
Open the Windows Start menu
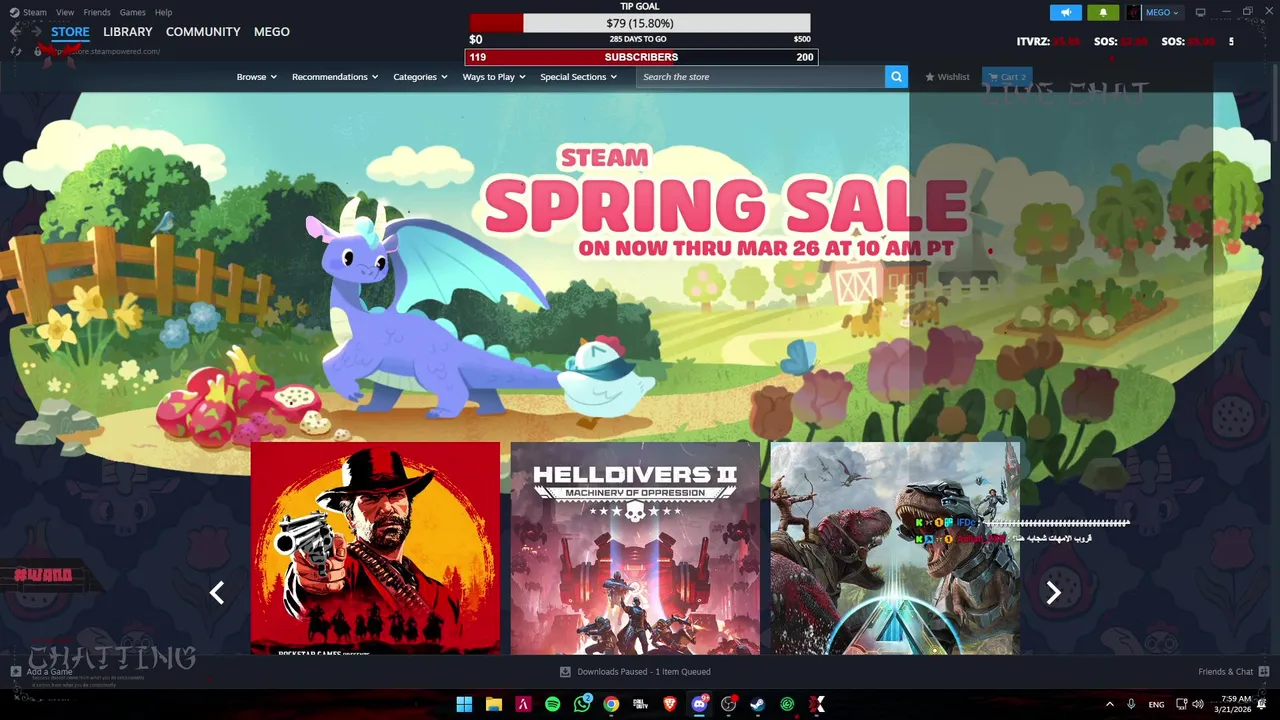(464, 704)
